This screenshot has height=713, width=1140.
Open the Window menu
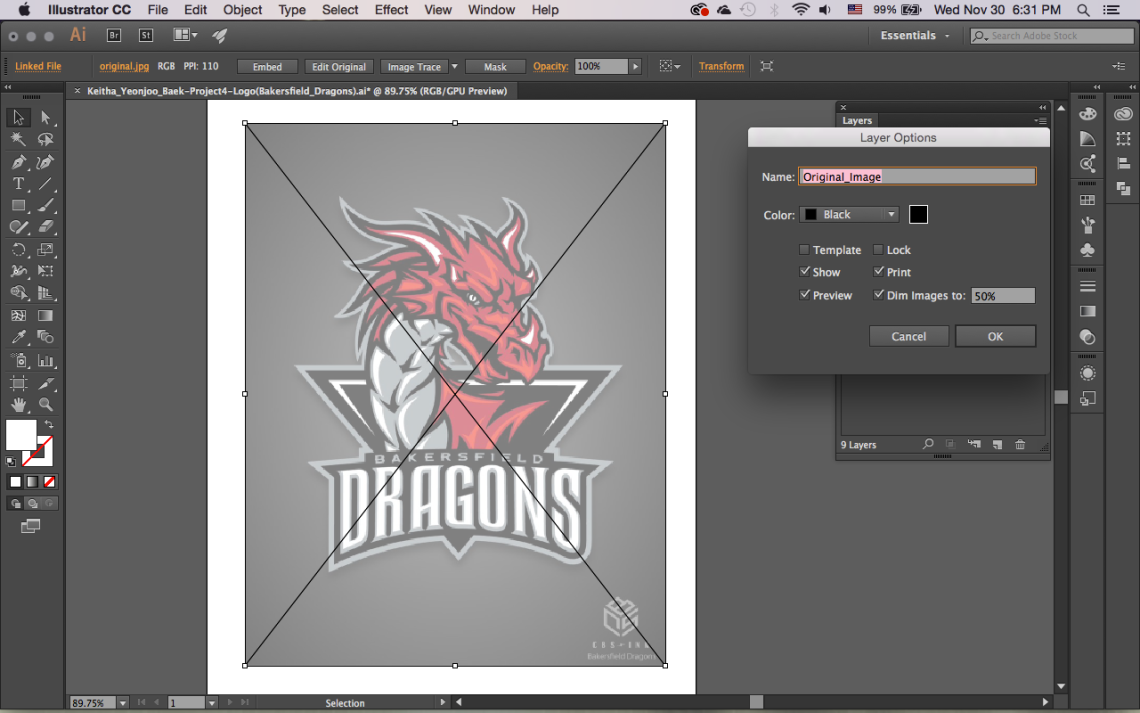[491, 9]
